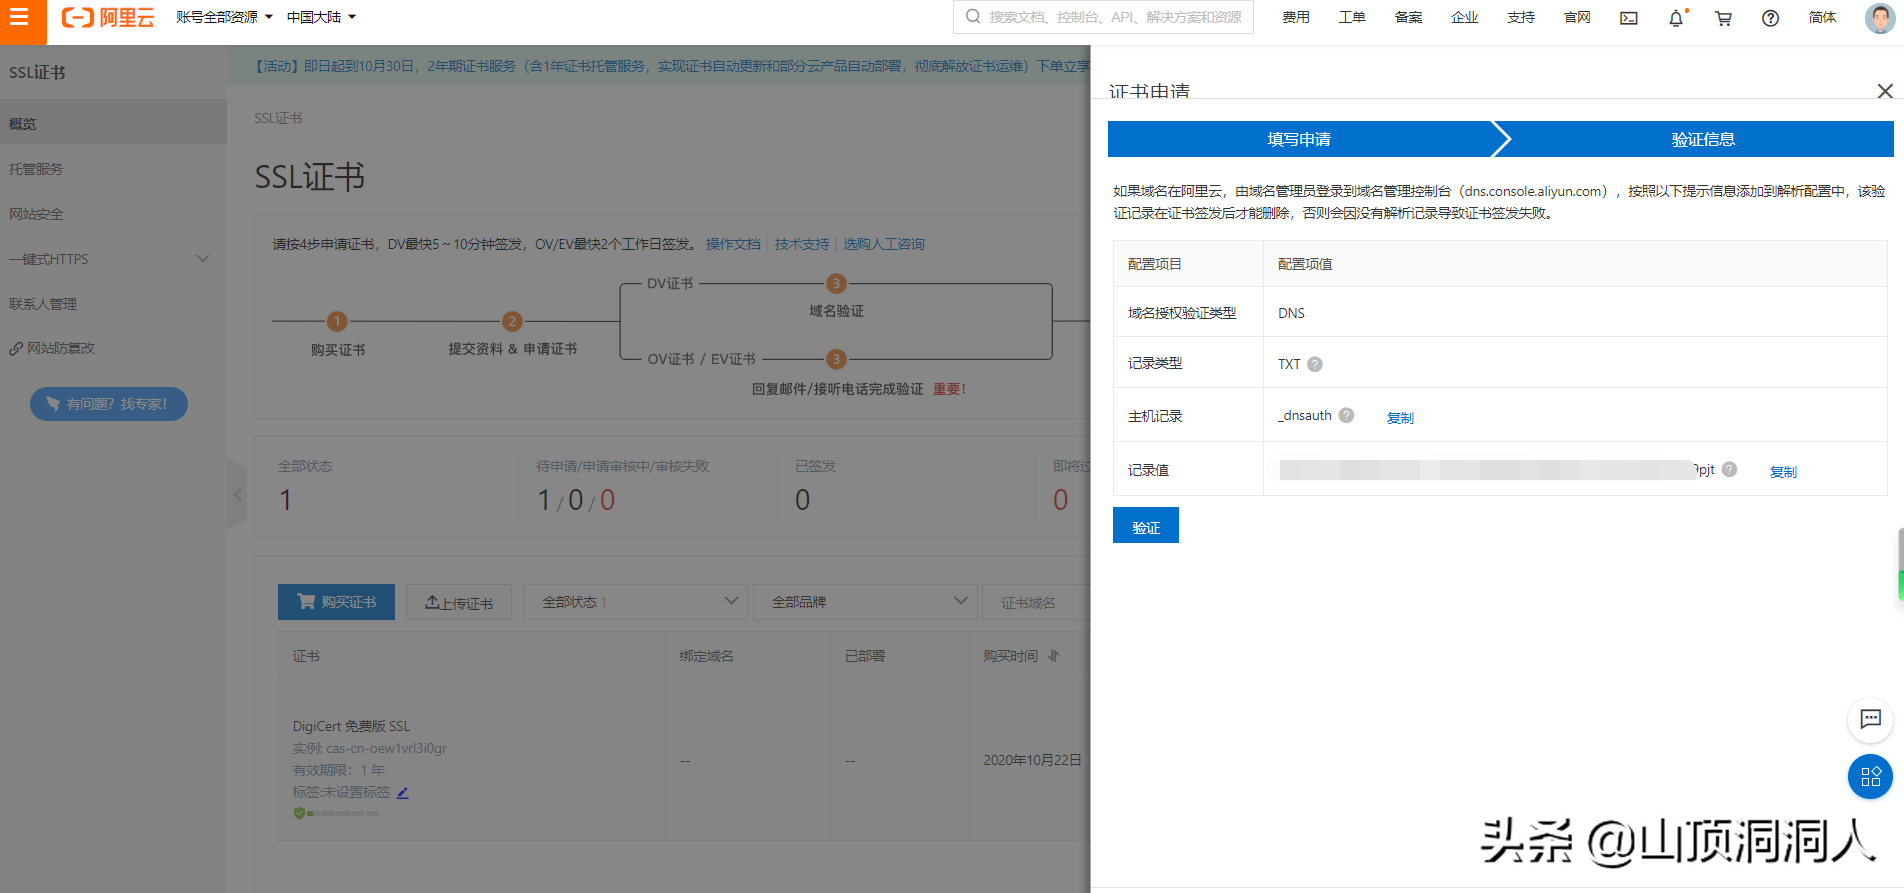Open the shopping cart icon
Image resolution: width=1904 pixels, height=893 pixels.
(x=1723, y=18)
